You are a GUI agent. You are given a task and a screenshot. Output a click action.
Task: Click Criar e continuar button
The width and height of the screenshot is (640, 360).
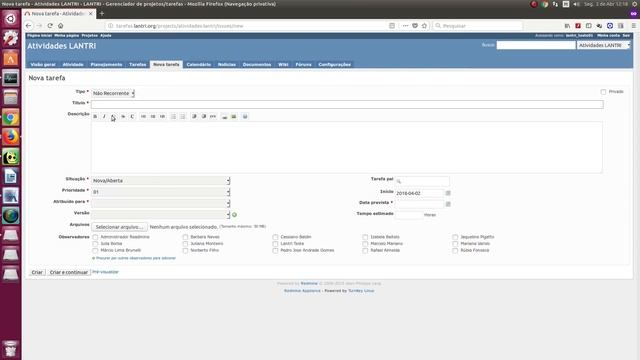pos(69,272)
